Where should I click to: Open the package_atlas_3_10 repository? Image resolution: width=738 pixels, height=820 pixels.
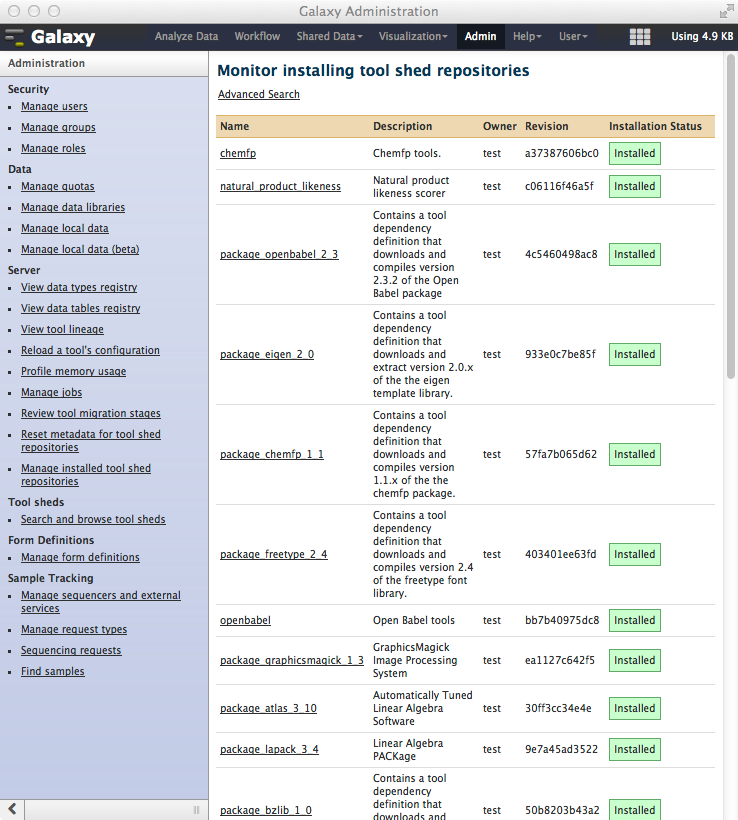coord(268,708)
